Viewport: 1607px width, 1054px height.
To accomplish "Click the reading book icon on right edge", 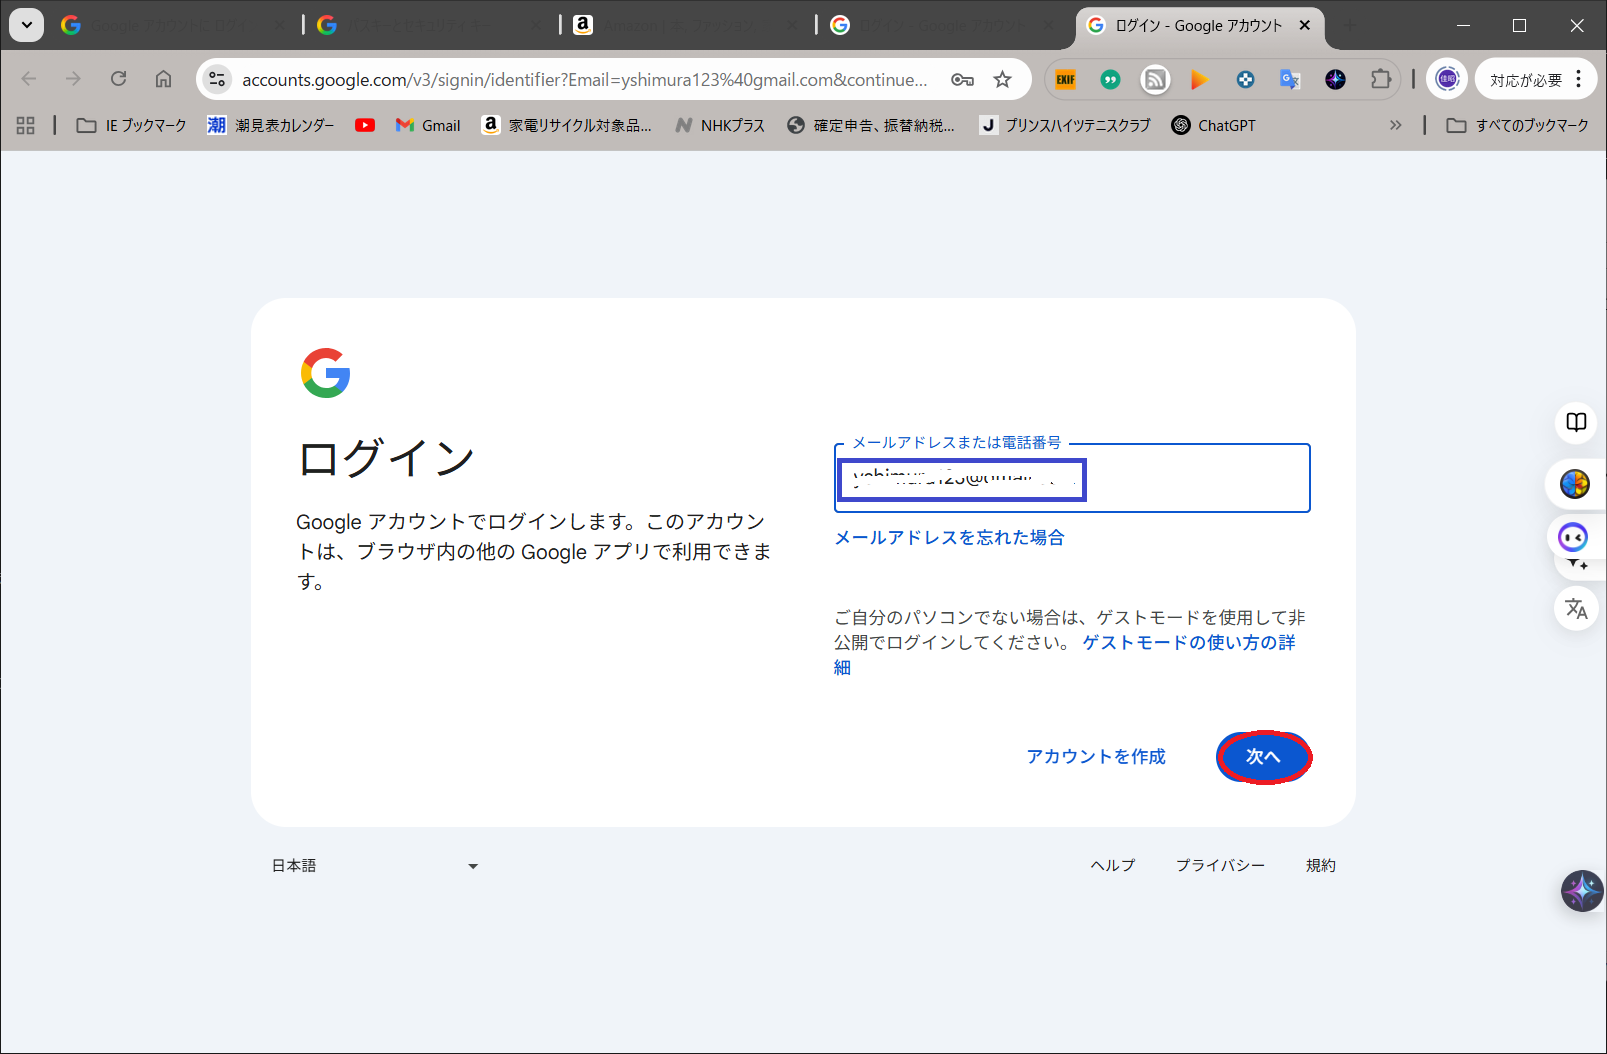I will 1576,422.
